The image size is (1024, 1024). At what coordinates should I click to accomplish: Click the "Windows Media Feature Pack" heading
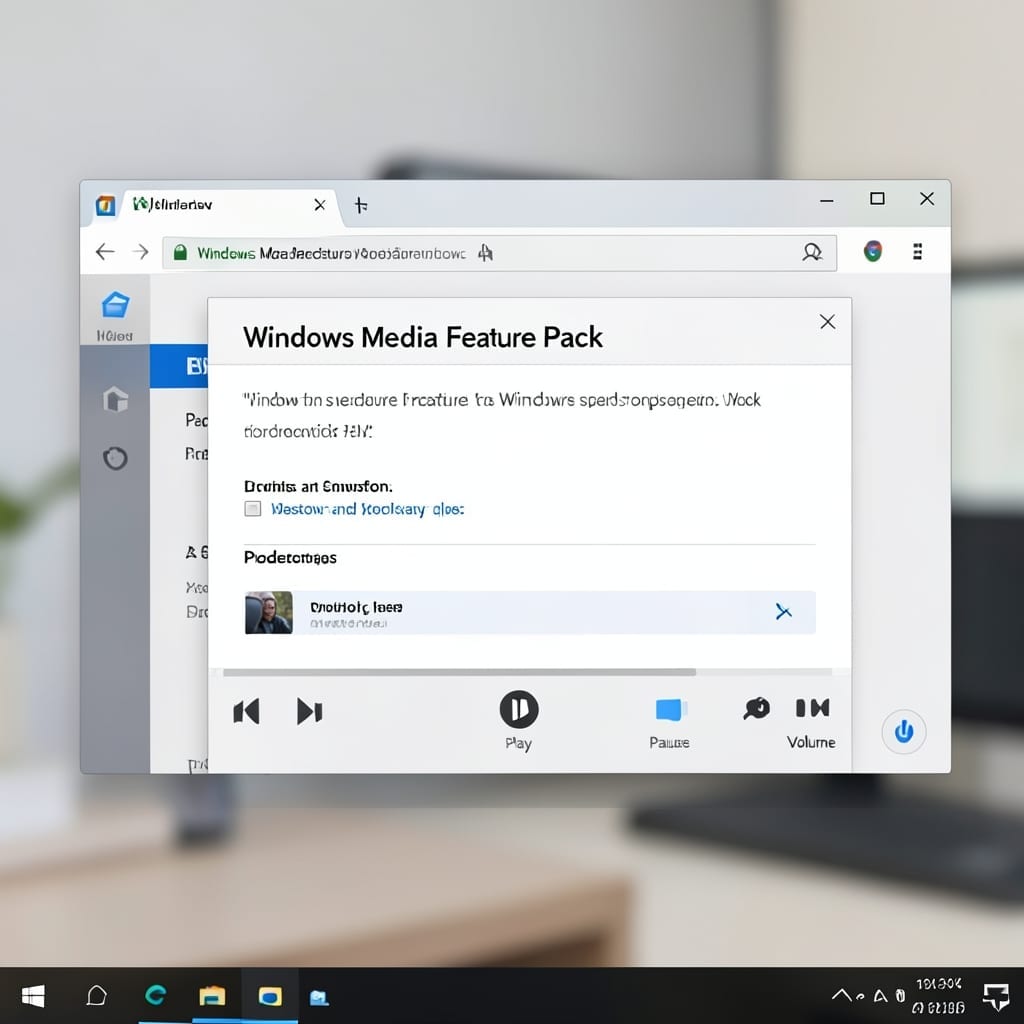(x=423, y=338)
